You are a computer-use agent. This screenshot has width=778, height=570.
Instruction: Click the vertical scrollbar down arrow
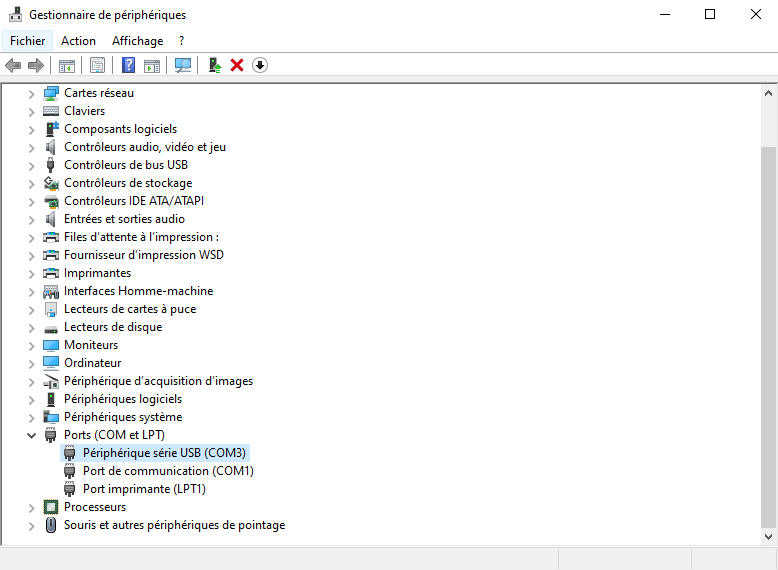pos(768,537)
